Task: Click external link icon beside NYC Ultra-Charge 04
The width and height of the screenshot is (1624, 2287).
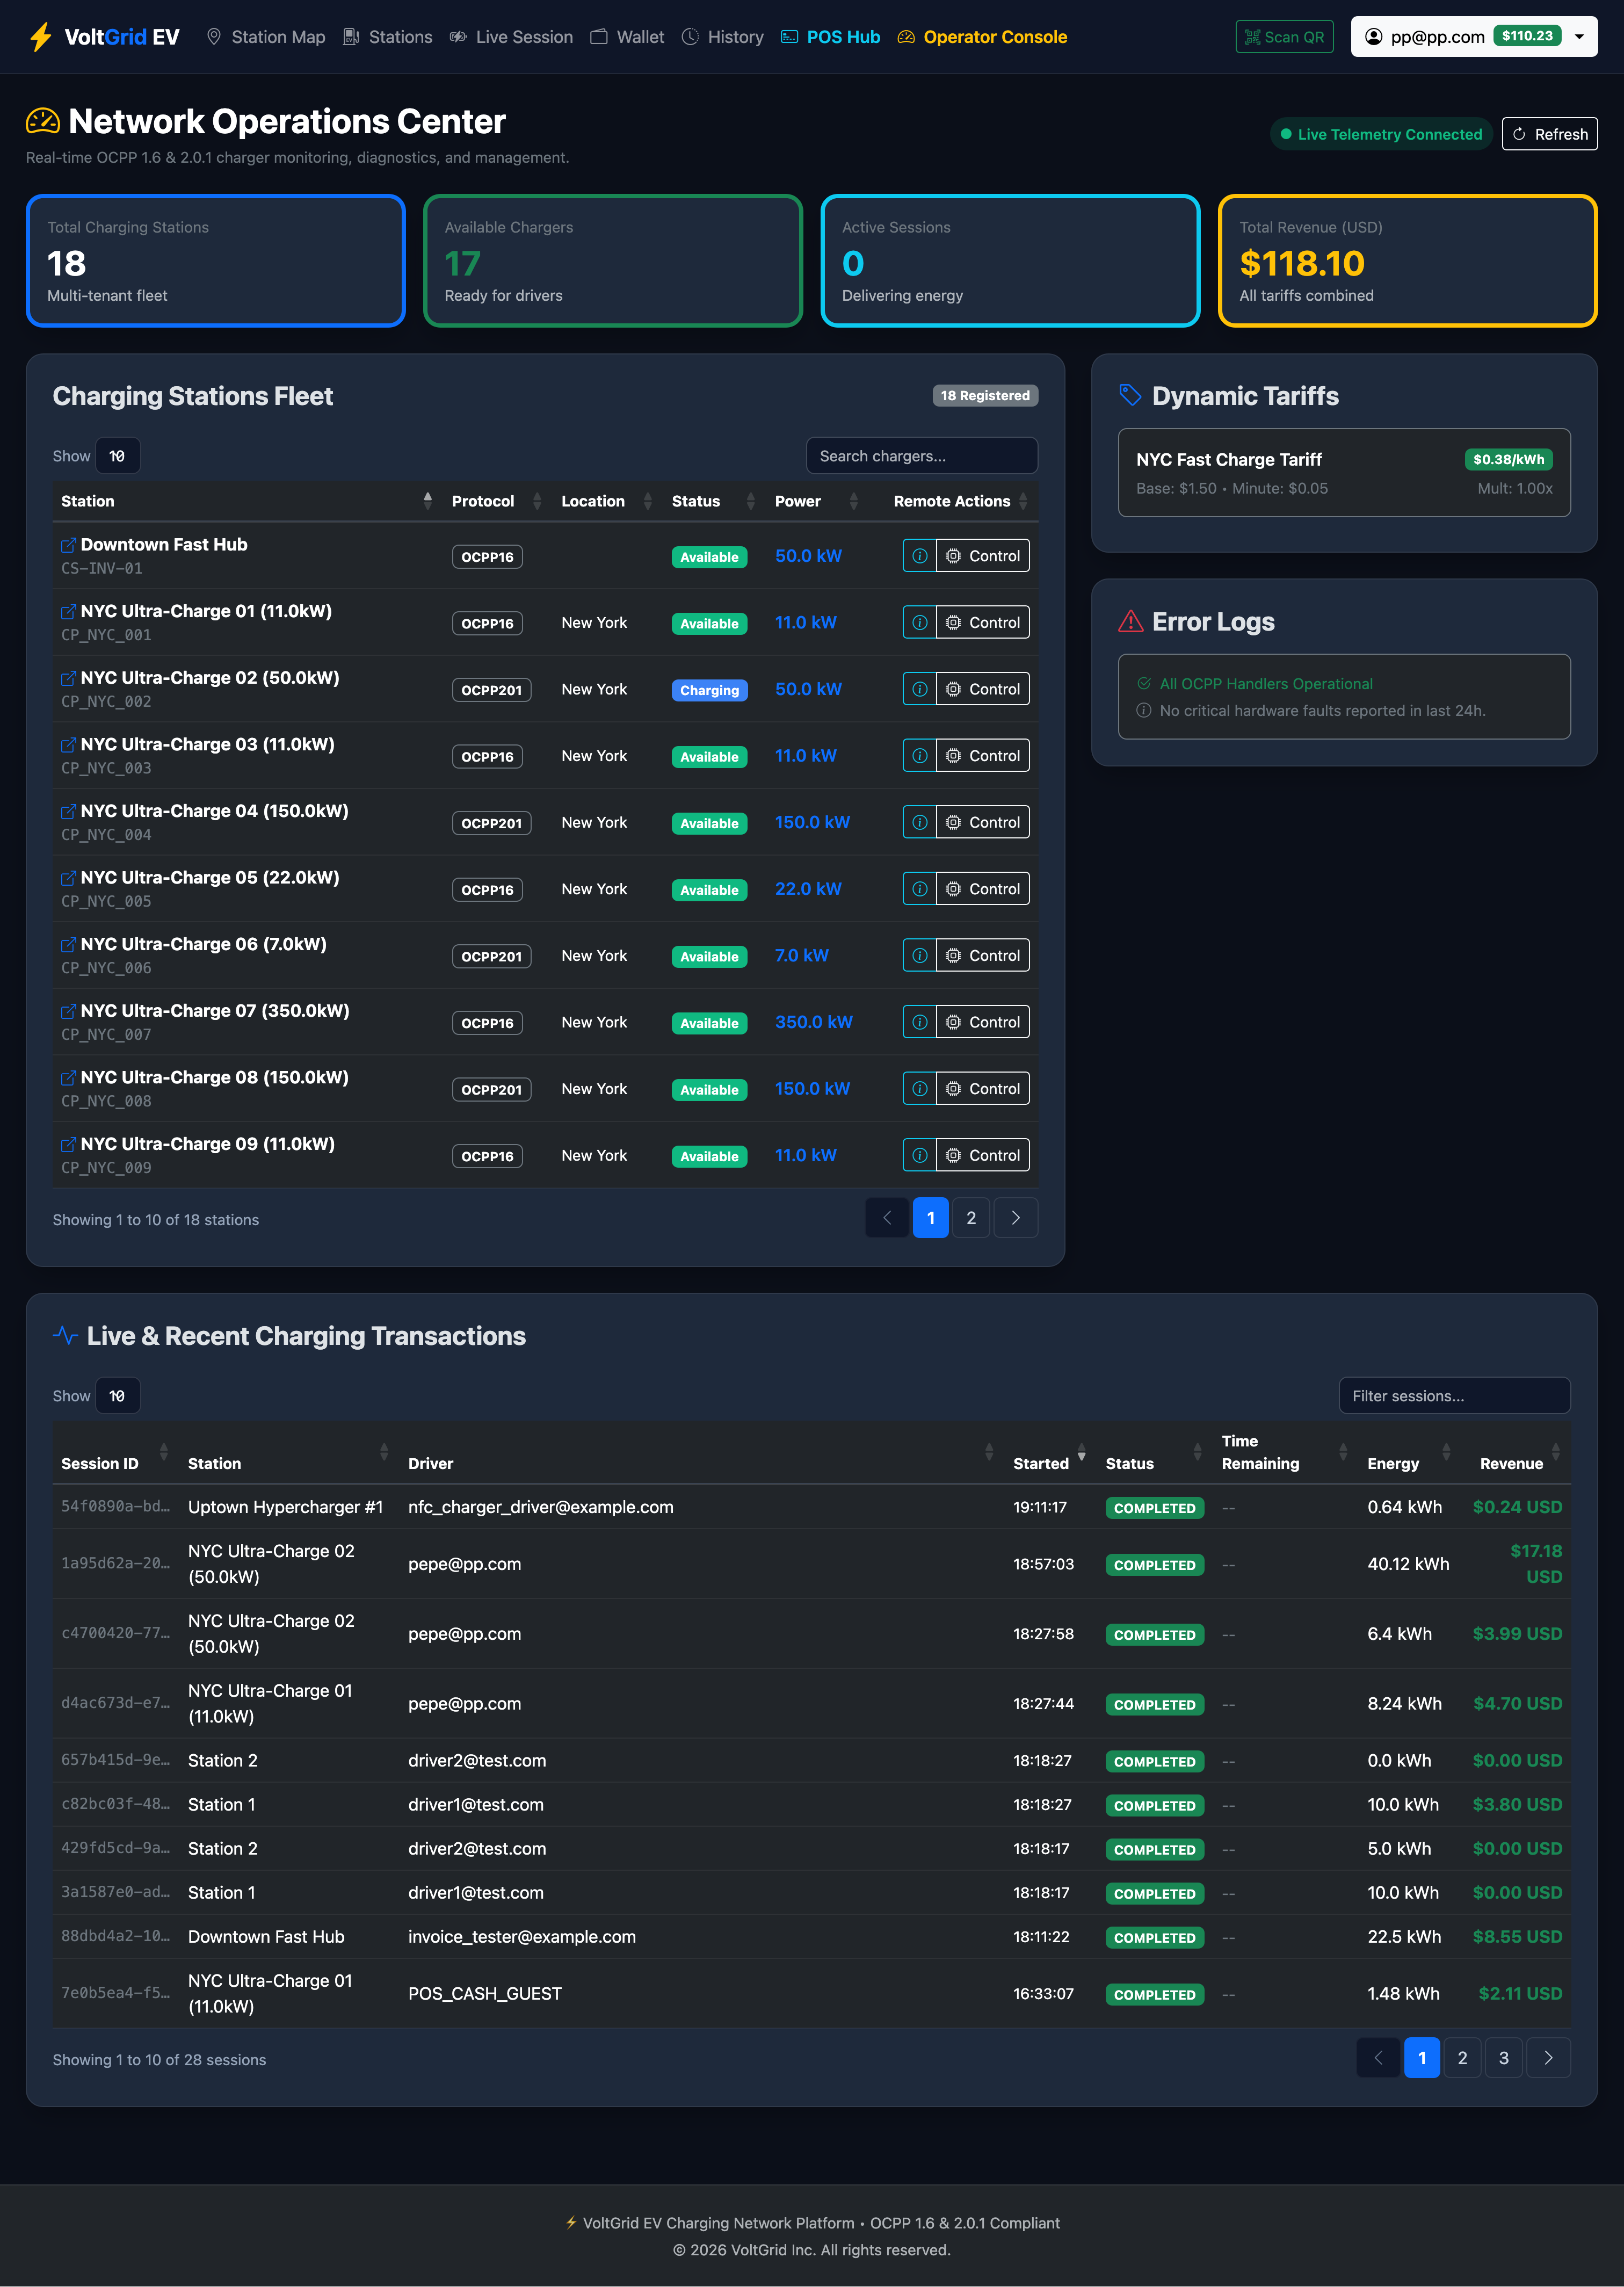Action: point(68,811)
